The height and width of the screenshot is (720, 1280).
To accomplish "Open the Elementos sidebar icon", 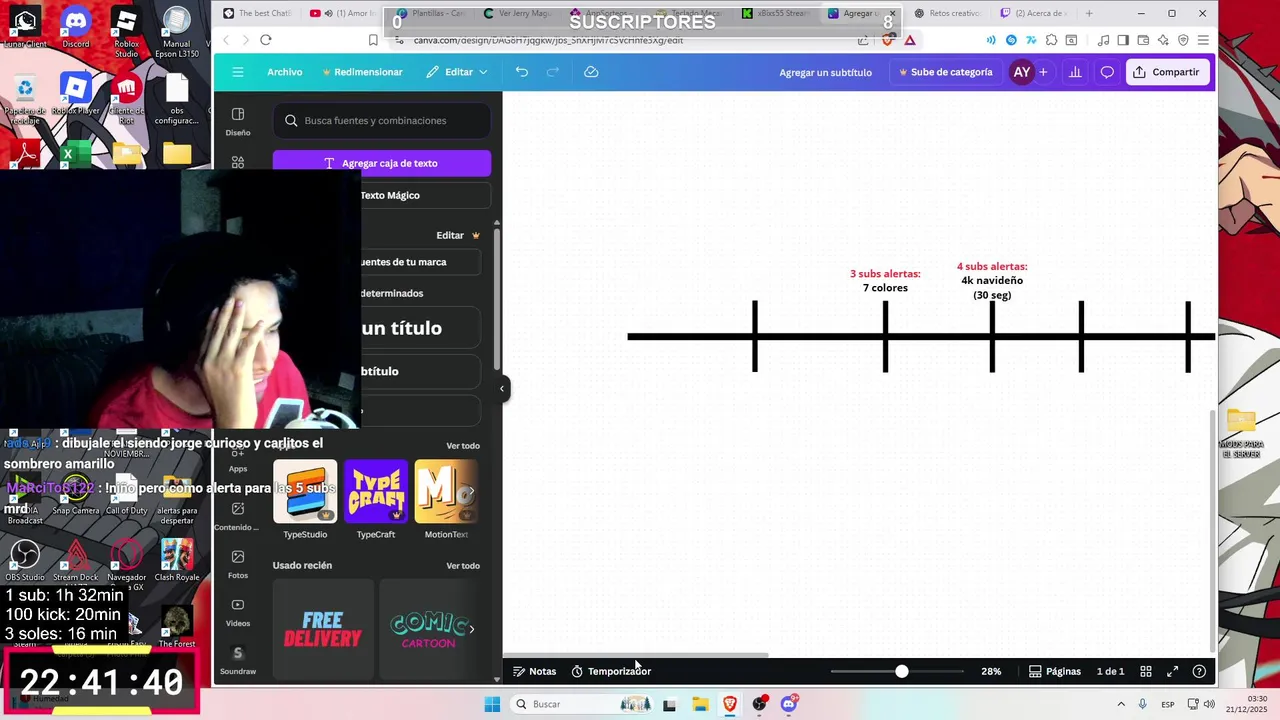I will tap(238, 162).
